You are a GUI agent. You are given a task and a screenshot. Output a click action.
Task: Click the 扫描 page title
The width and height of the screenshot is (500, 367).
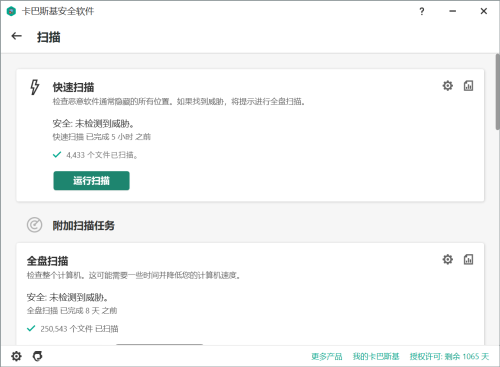pos(49,37)
